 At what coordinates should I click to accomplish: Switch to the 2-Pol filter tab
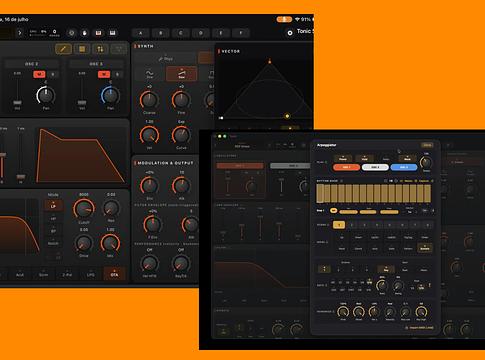67,274
